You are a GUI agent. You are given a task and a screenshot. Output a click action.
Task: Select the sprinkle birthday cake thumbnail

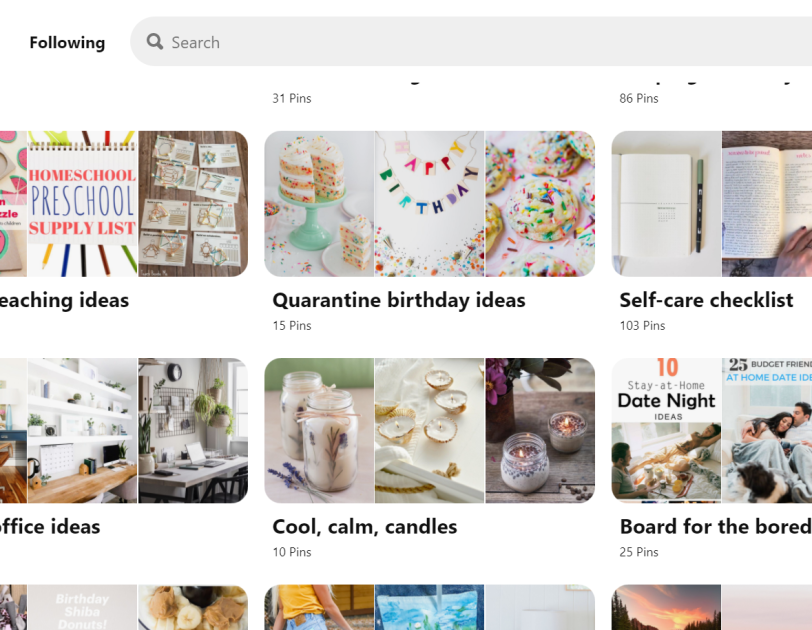click(x=319, y=204)
